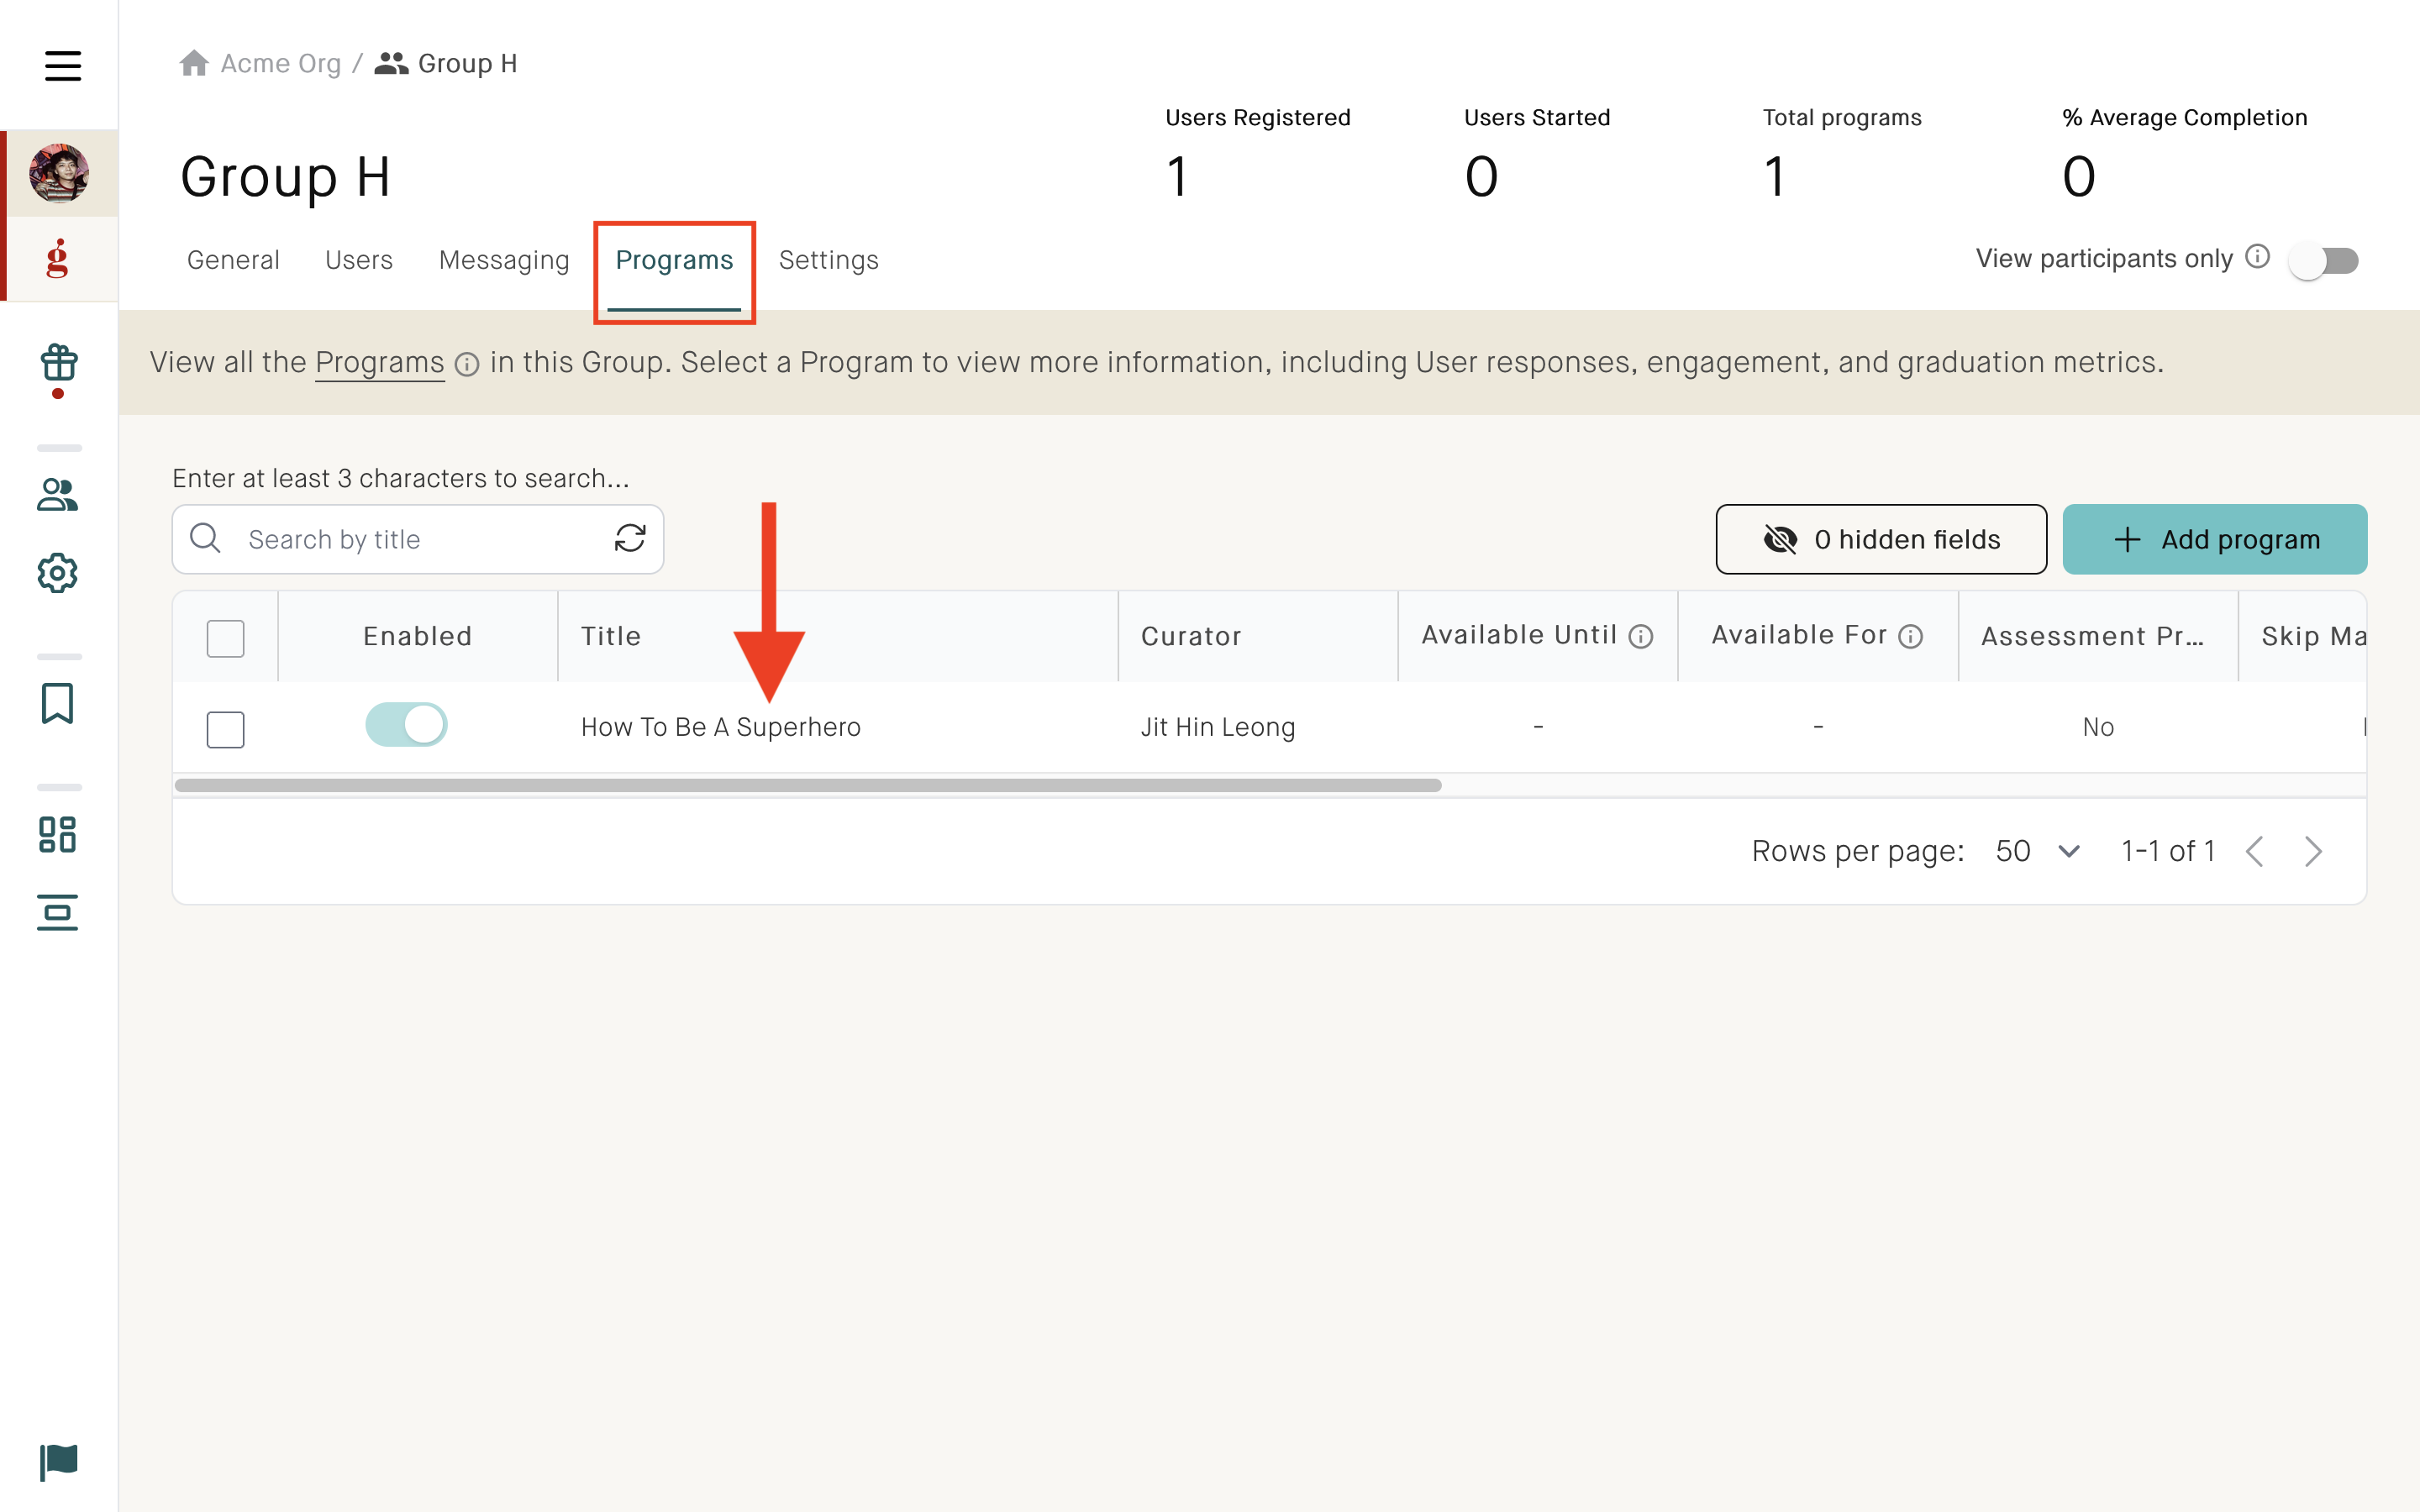The width and height of the screenshot is (2420, 1512).
Task: Switch to the Settings tab
Action: coord(829,259)
